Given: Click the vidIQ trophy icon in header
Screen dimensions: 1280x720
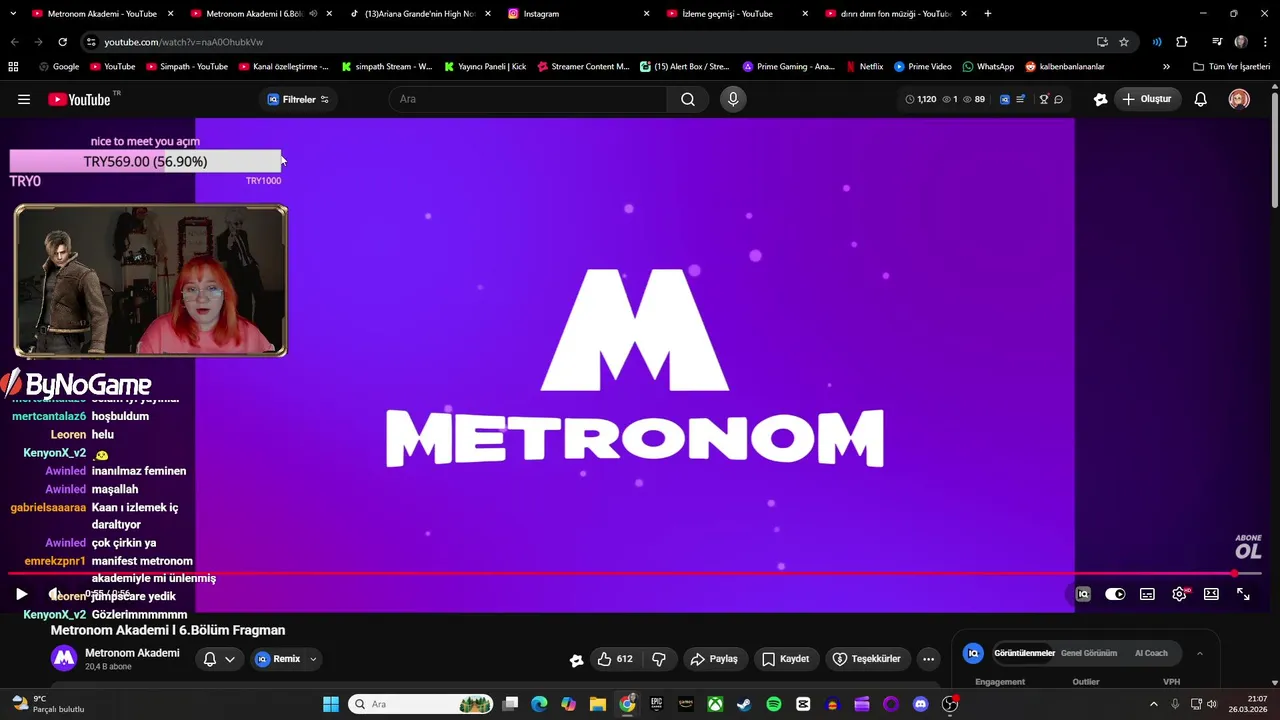Looking at the screenshot, I should 1043,99.
